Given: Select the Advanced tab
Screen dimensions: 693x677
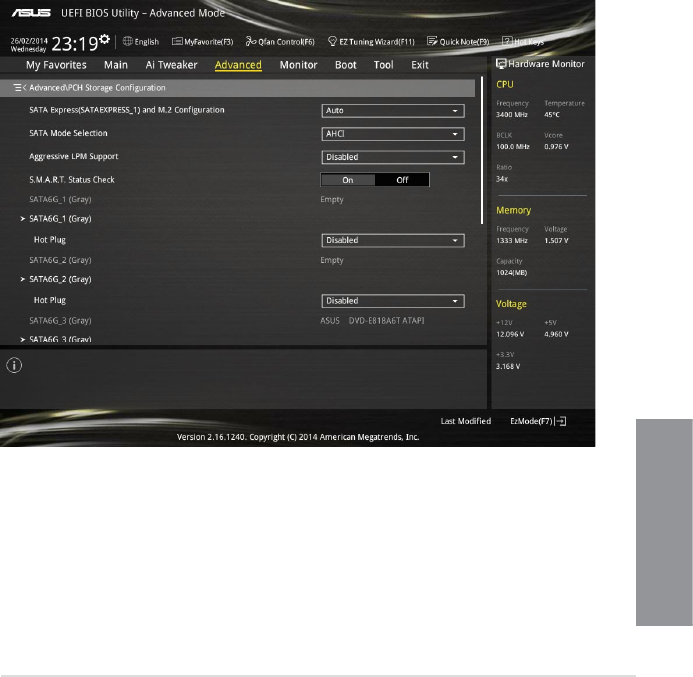Looking at the screenshot, I should [238, 65].
